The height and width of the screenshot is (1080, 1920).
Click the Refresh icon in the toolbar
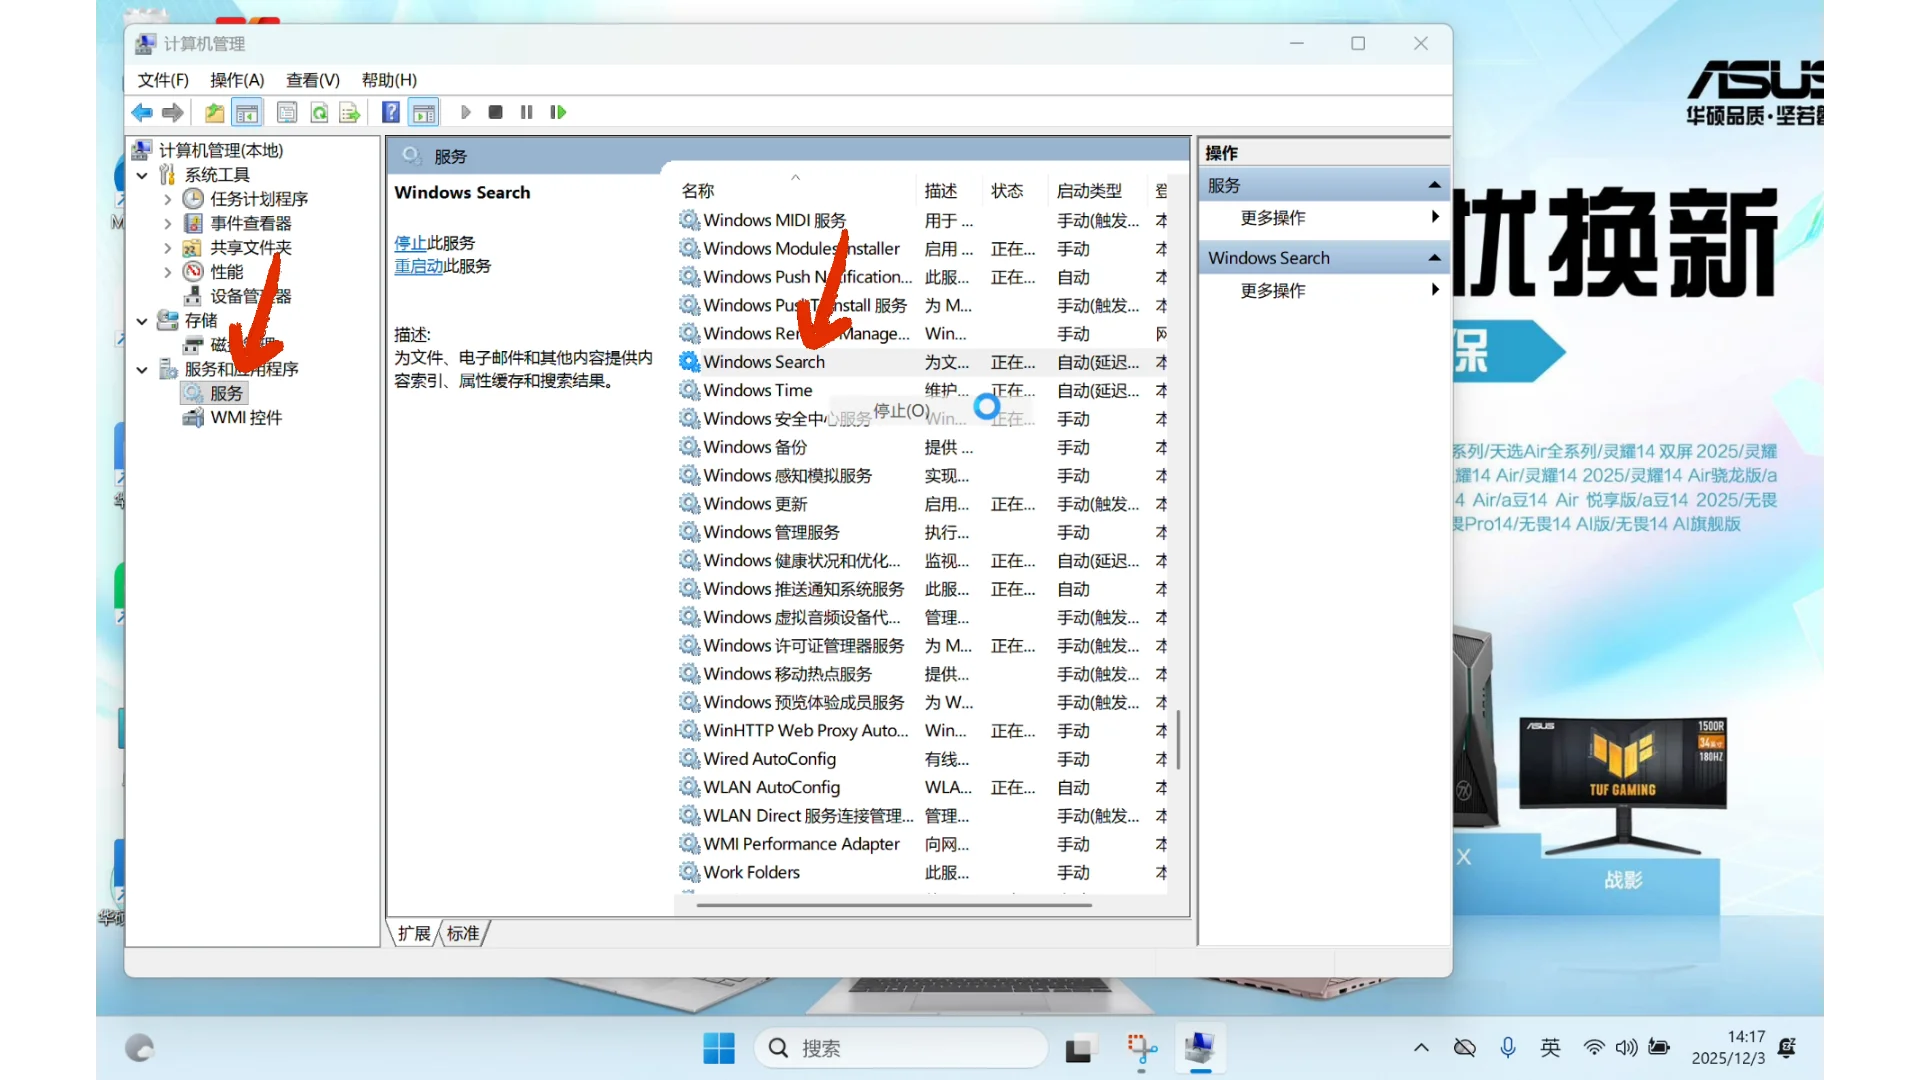pos(319,112)
